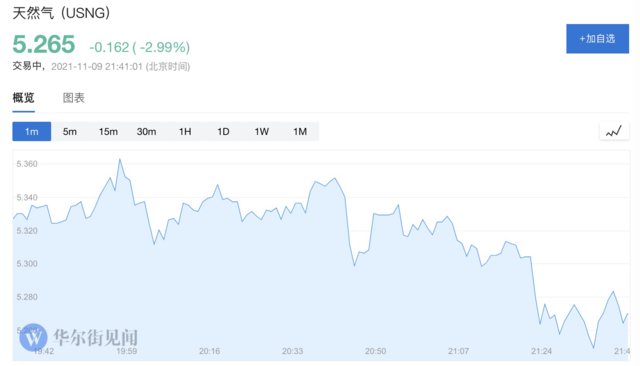Choose the 1D interval
Viewport: 640px width, 366px height.
click(223, 131)
